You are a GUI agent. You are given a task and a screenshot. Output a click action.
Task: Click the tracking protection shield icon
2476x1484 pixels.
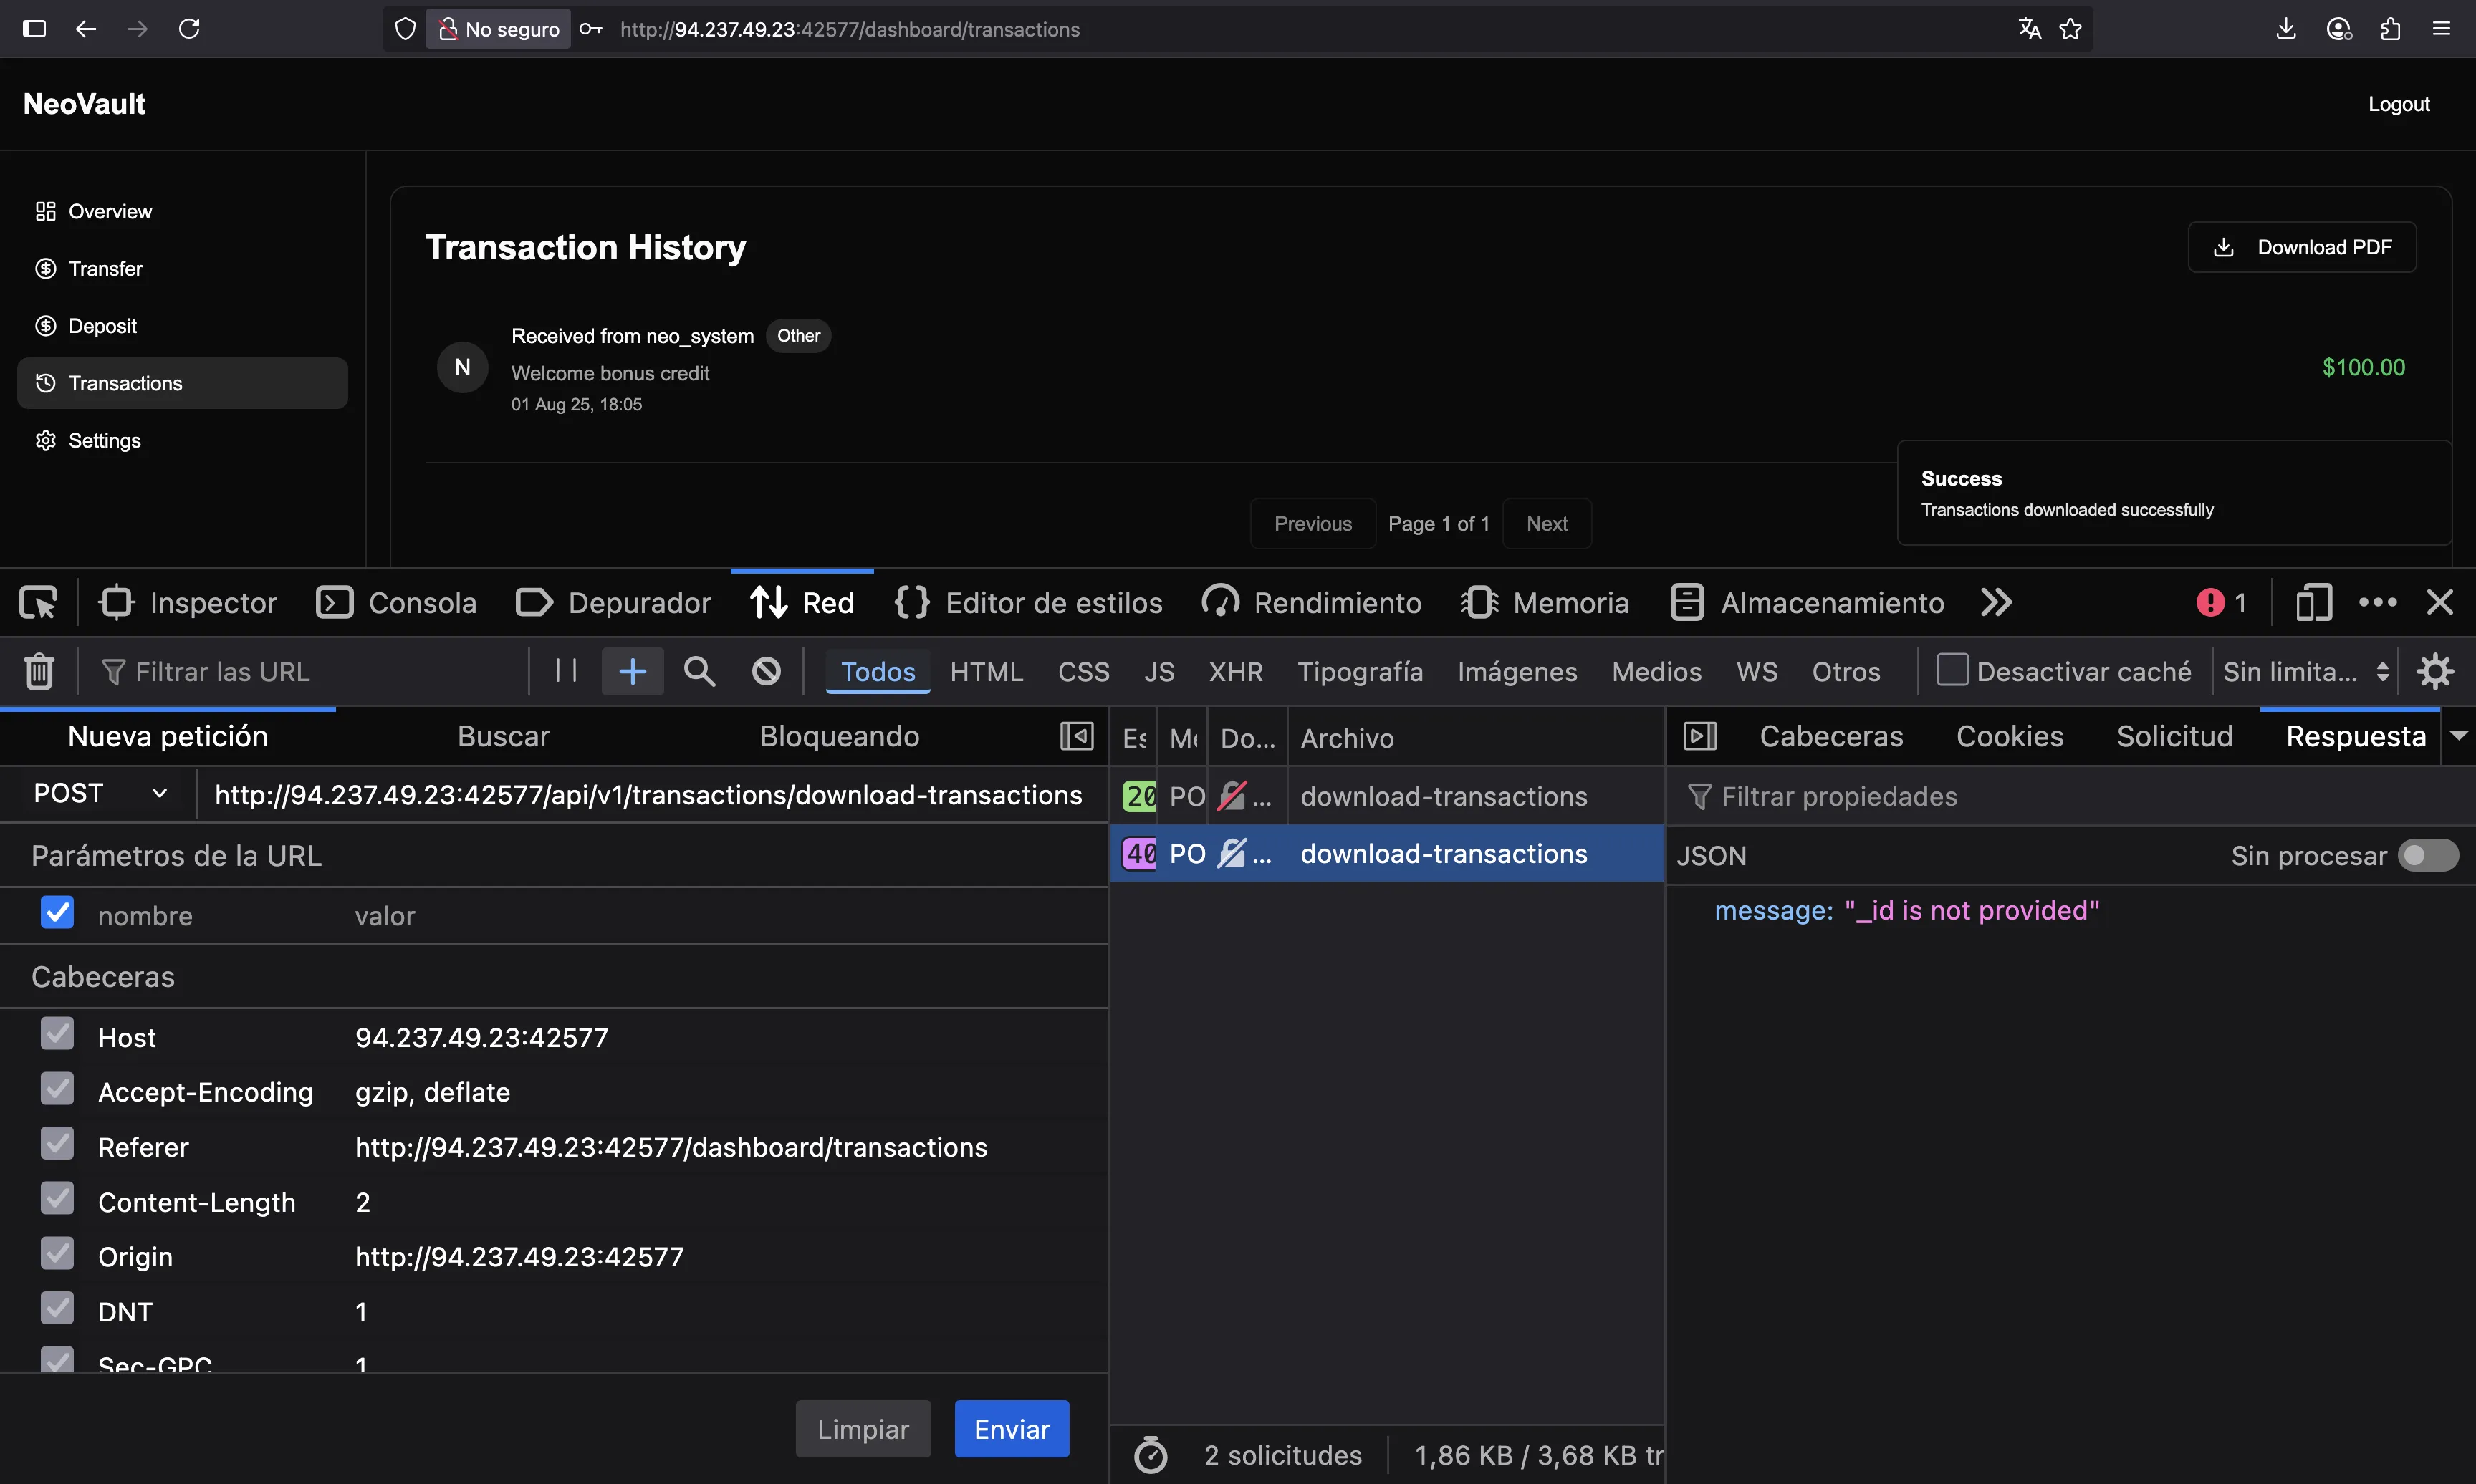pos(405,29)
